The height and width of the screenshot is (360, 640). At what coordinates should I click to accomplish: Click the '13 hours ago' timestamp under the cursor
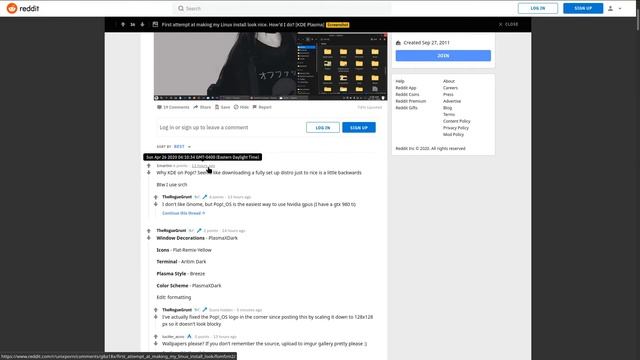[x=203, y=166]
